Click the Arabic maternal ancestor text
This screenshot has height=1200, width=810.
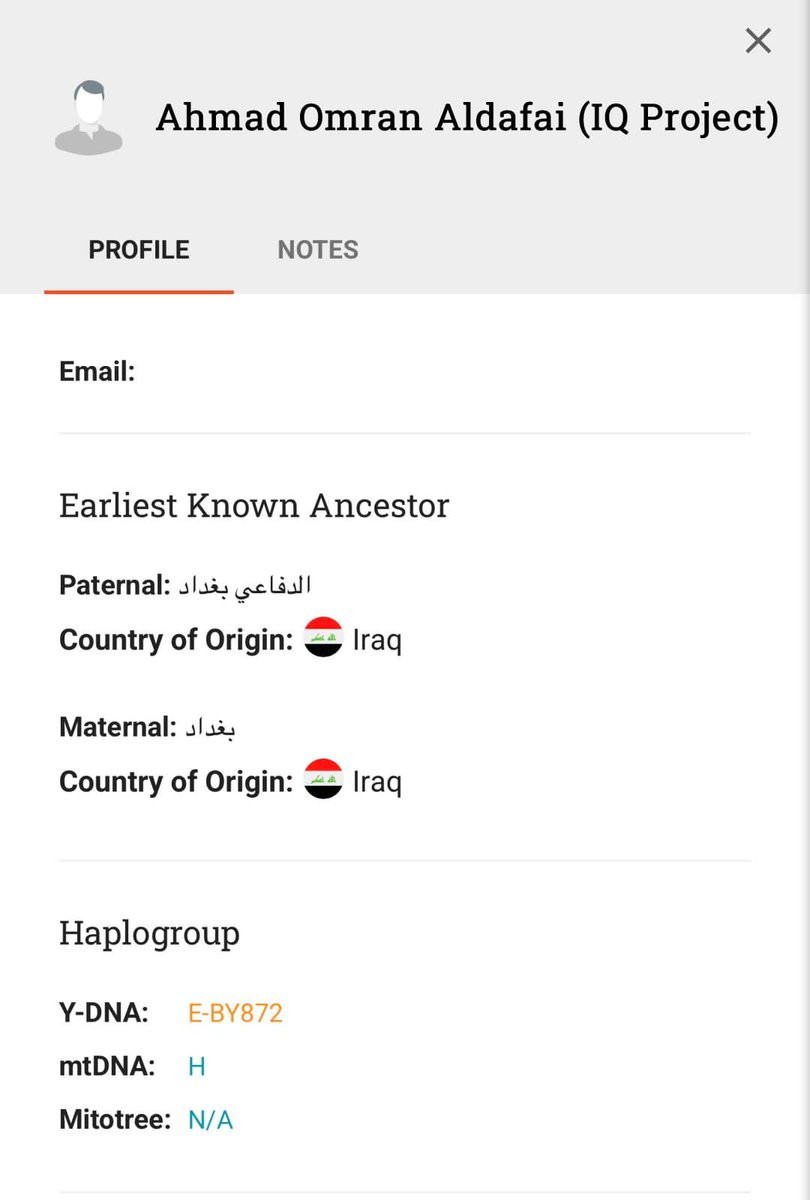(208, 728)
